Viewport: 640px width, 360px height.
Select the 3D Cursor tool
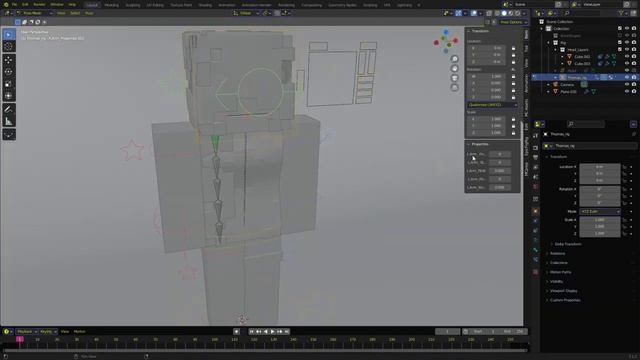[x=9, y=47]
